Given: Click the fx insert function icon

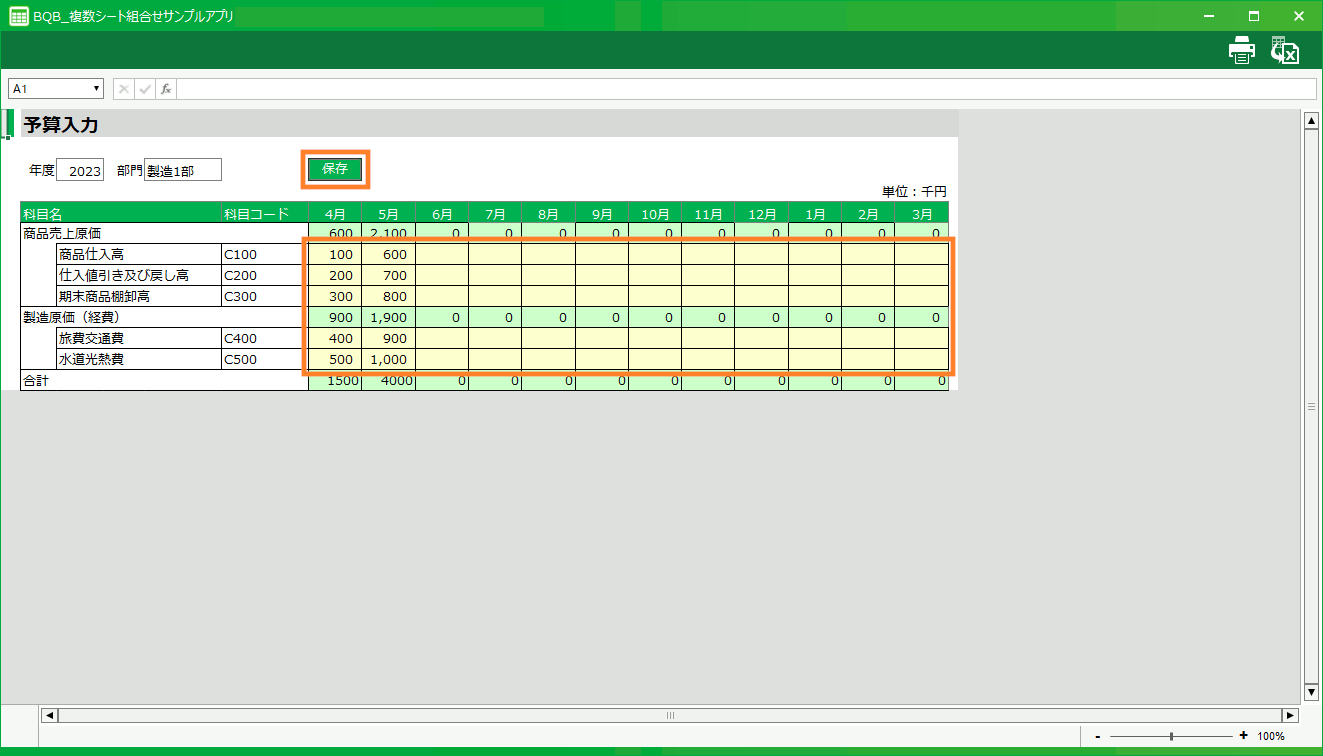Looking at the screenshot, I should pyautogui.click(x=166, y=89).
